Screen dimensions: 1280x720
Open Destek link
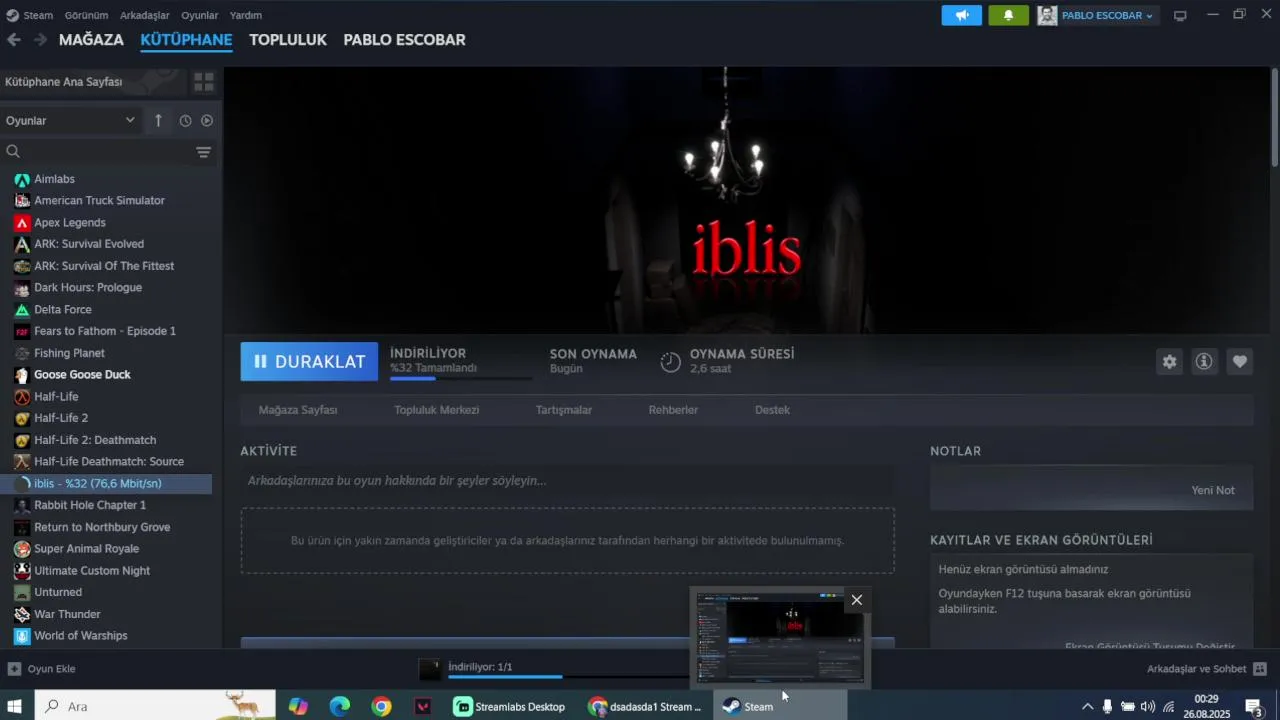point(772,410)
